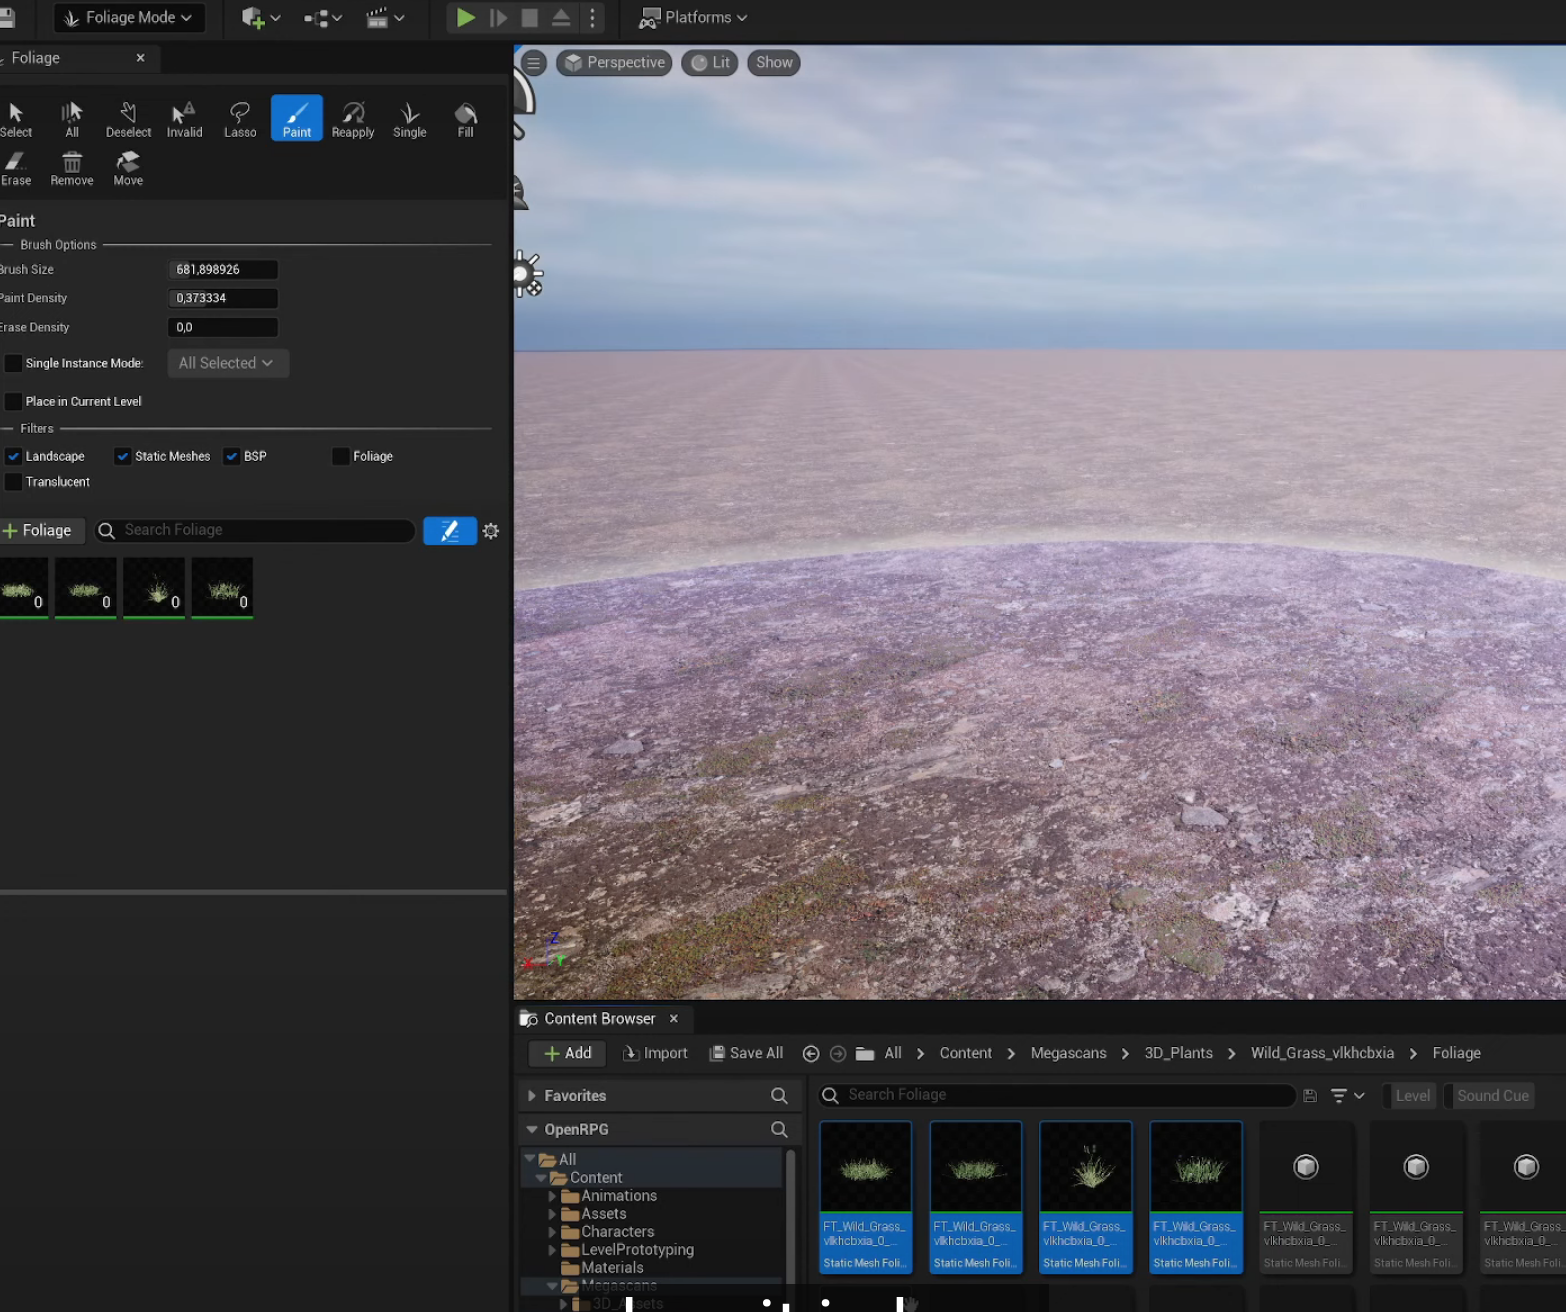Open the foliage settings gear
This screenshot has width=1566, height=1312.
pyautogui.click(x=490, y=530)
